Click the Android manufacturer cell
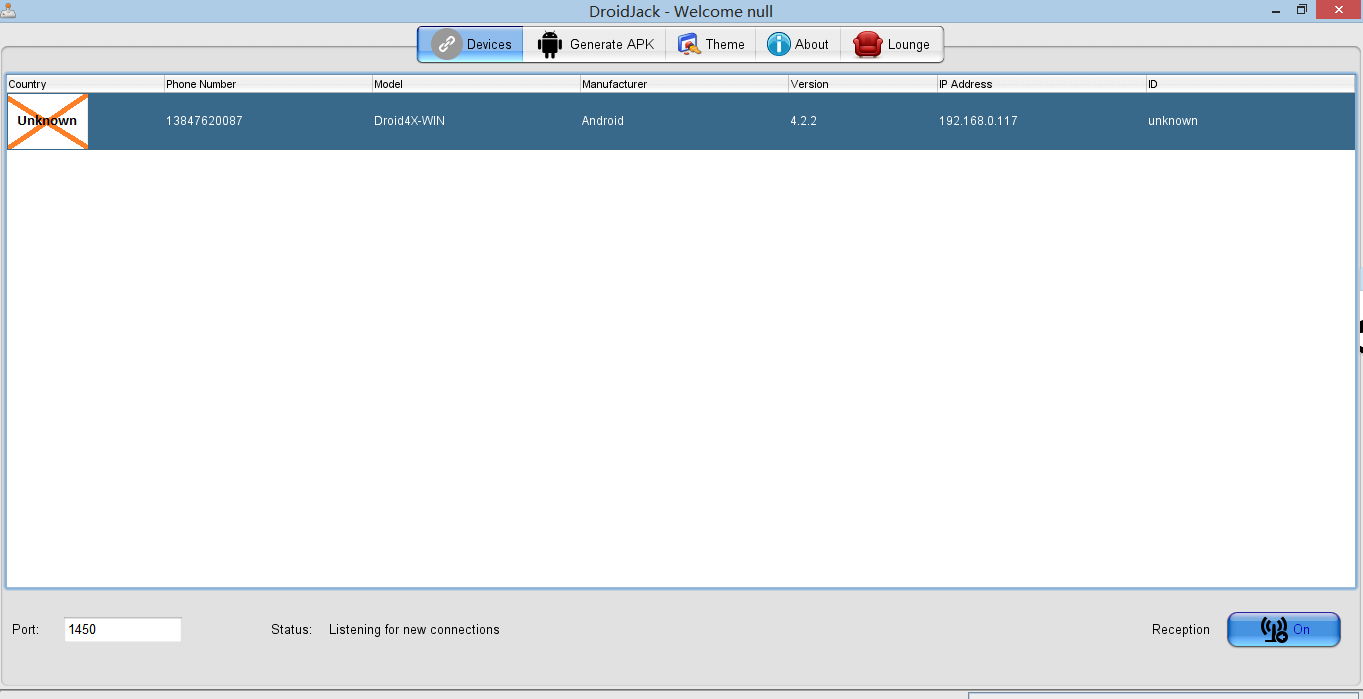 684,121
